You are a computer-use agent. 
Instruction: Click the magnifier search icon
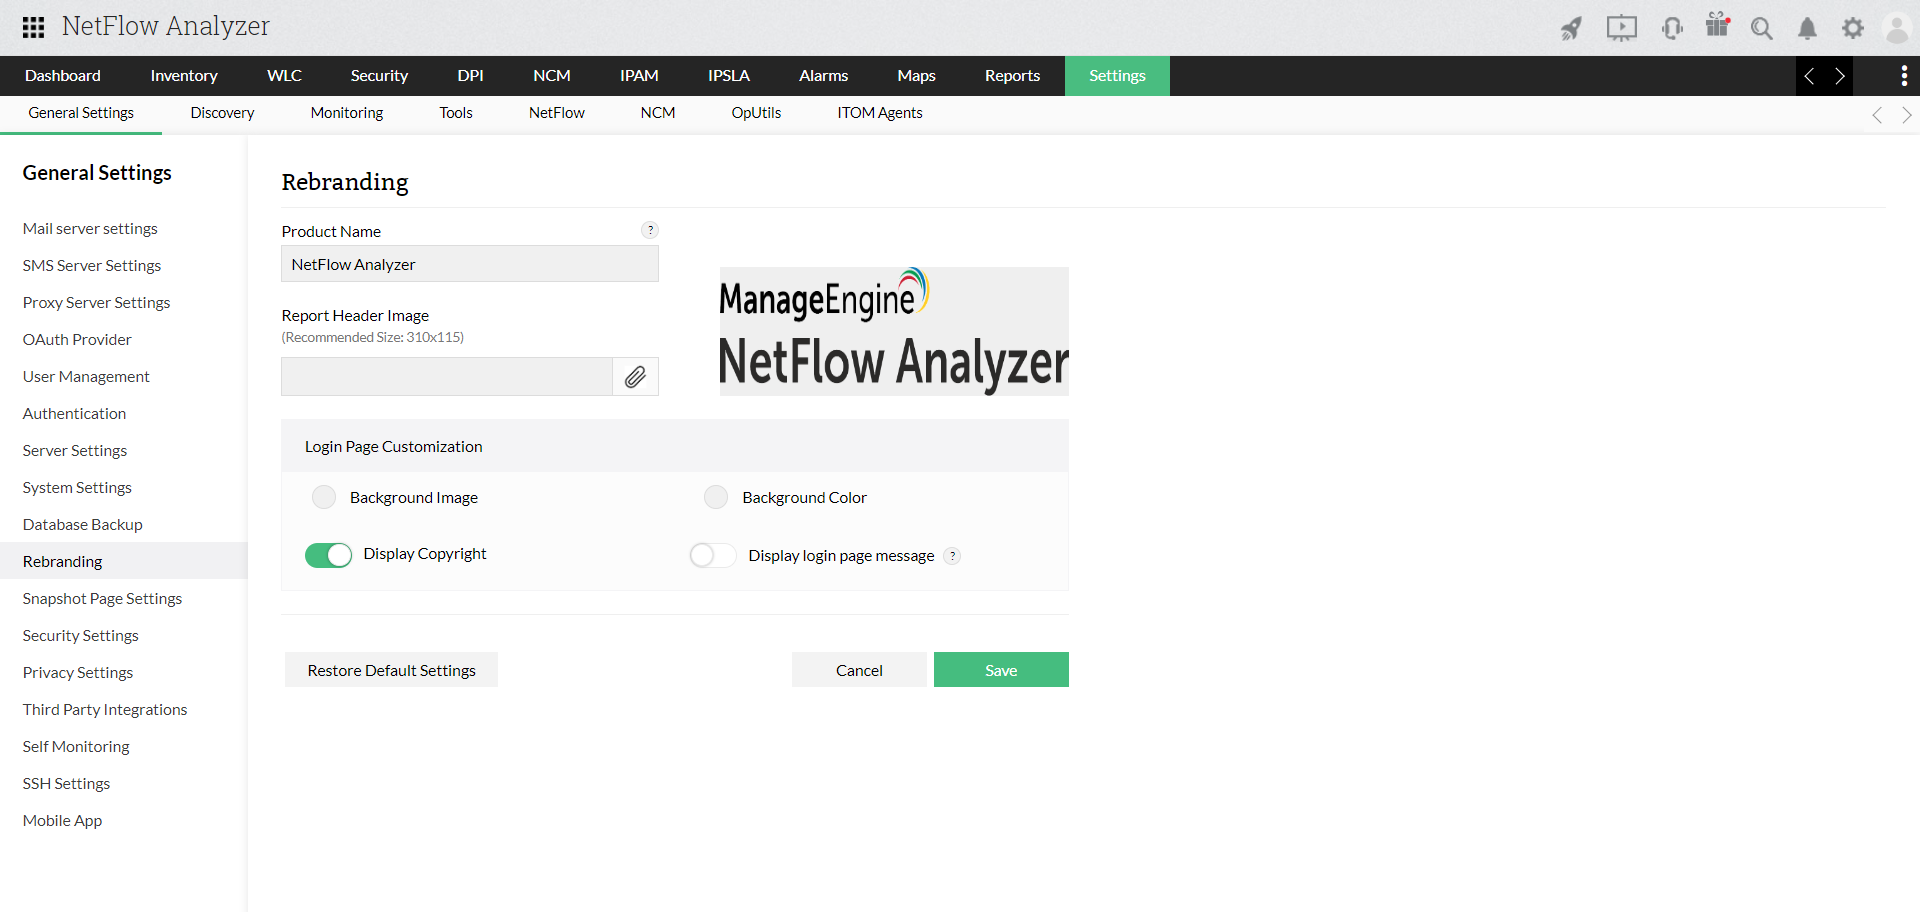pyautogui.click(x=1762, y=28)
